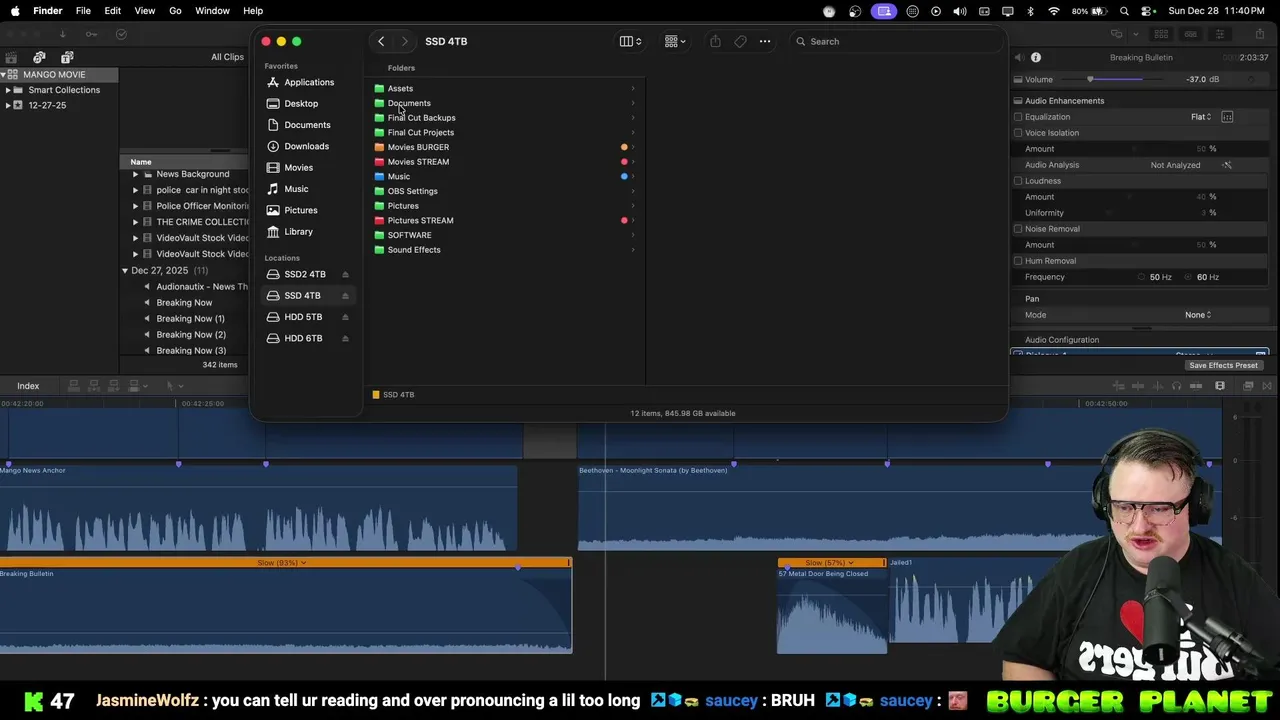Show Photos and Audio sidebar in Final Cut

click(39, 57)
